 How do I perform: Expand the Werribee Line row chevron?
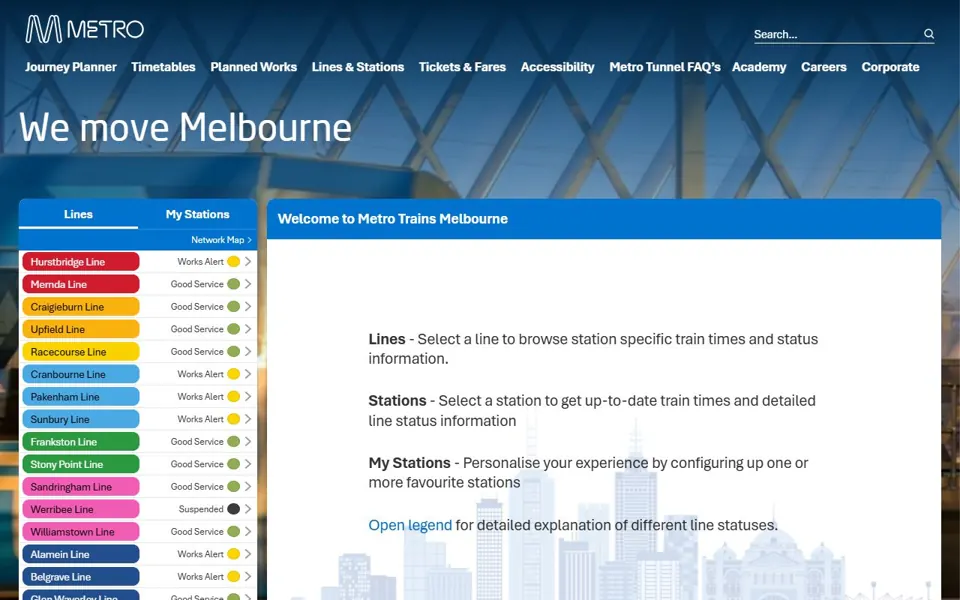pos(248,509)
